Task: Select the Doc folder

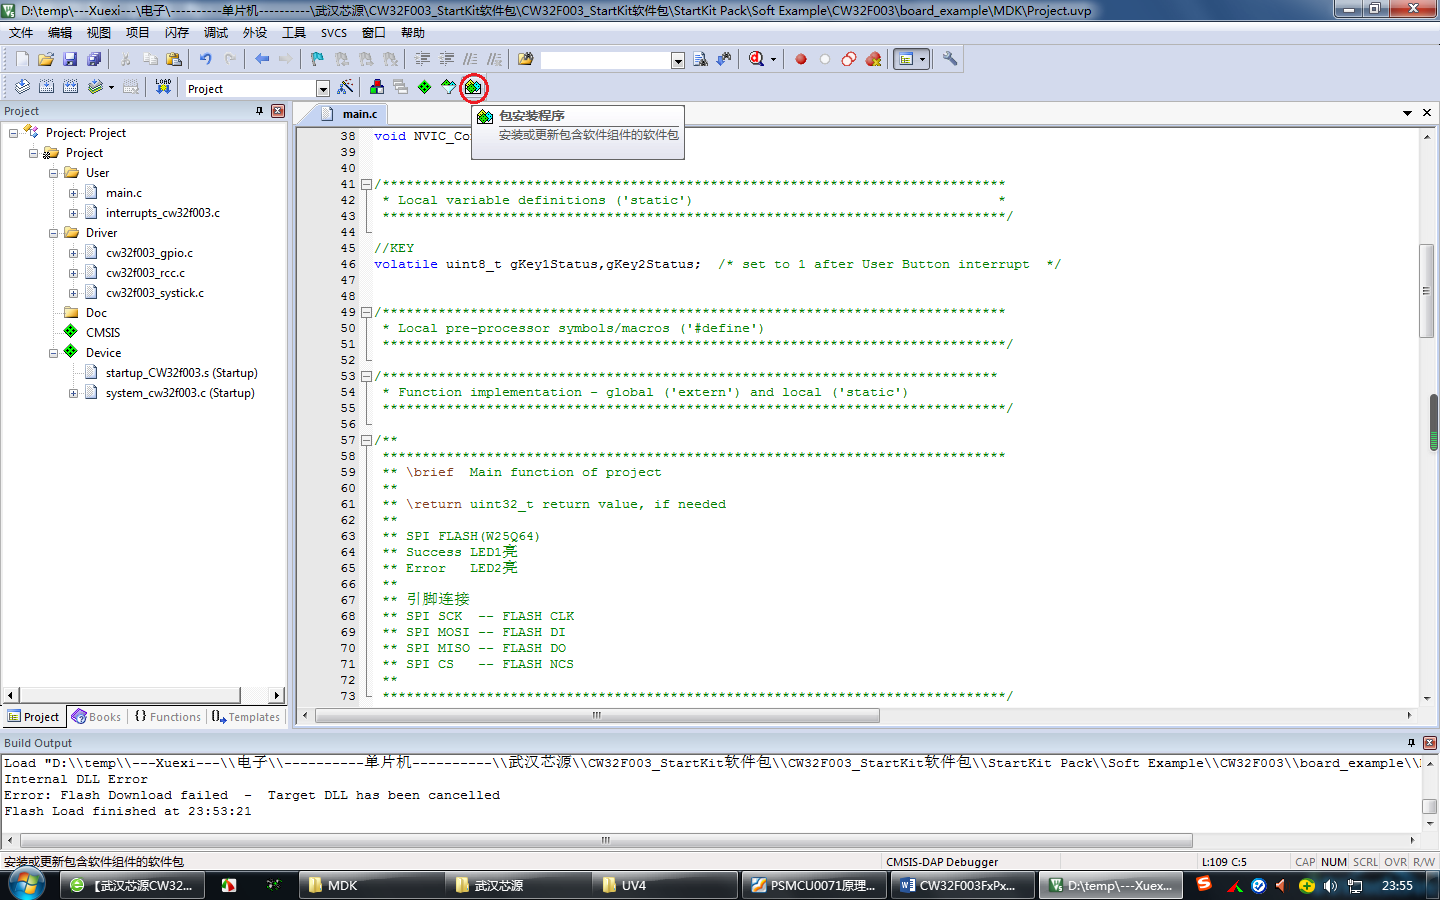Action: [x=96, y=313]
